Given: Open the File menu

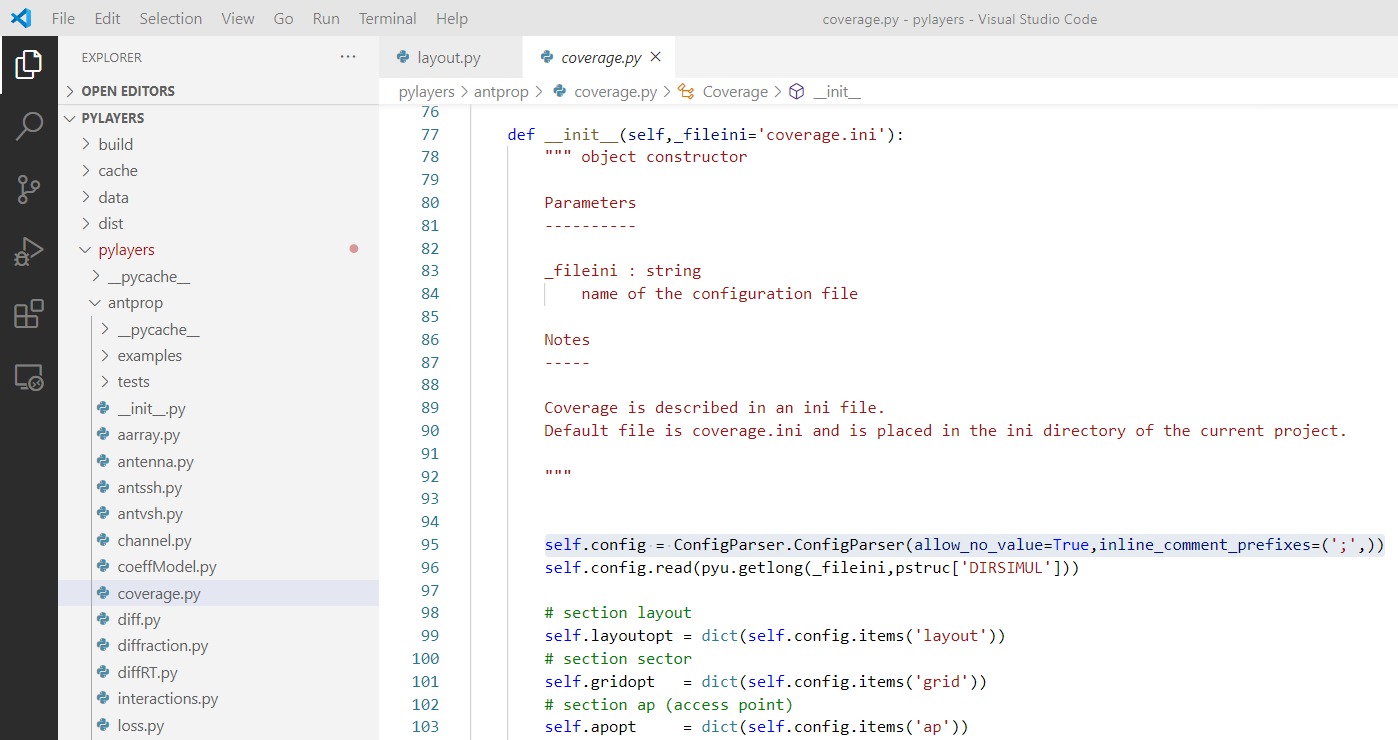Looking at the screenshot, I should click(x=63, y=18).
